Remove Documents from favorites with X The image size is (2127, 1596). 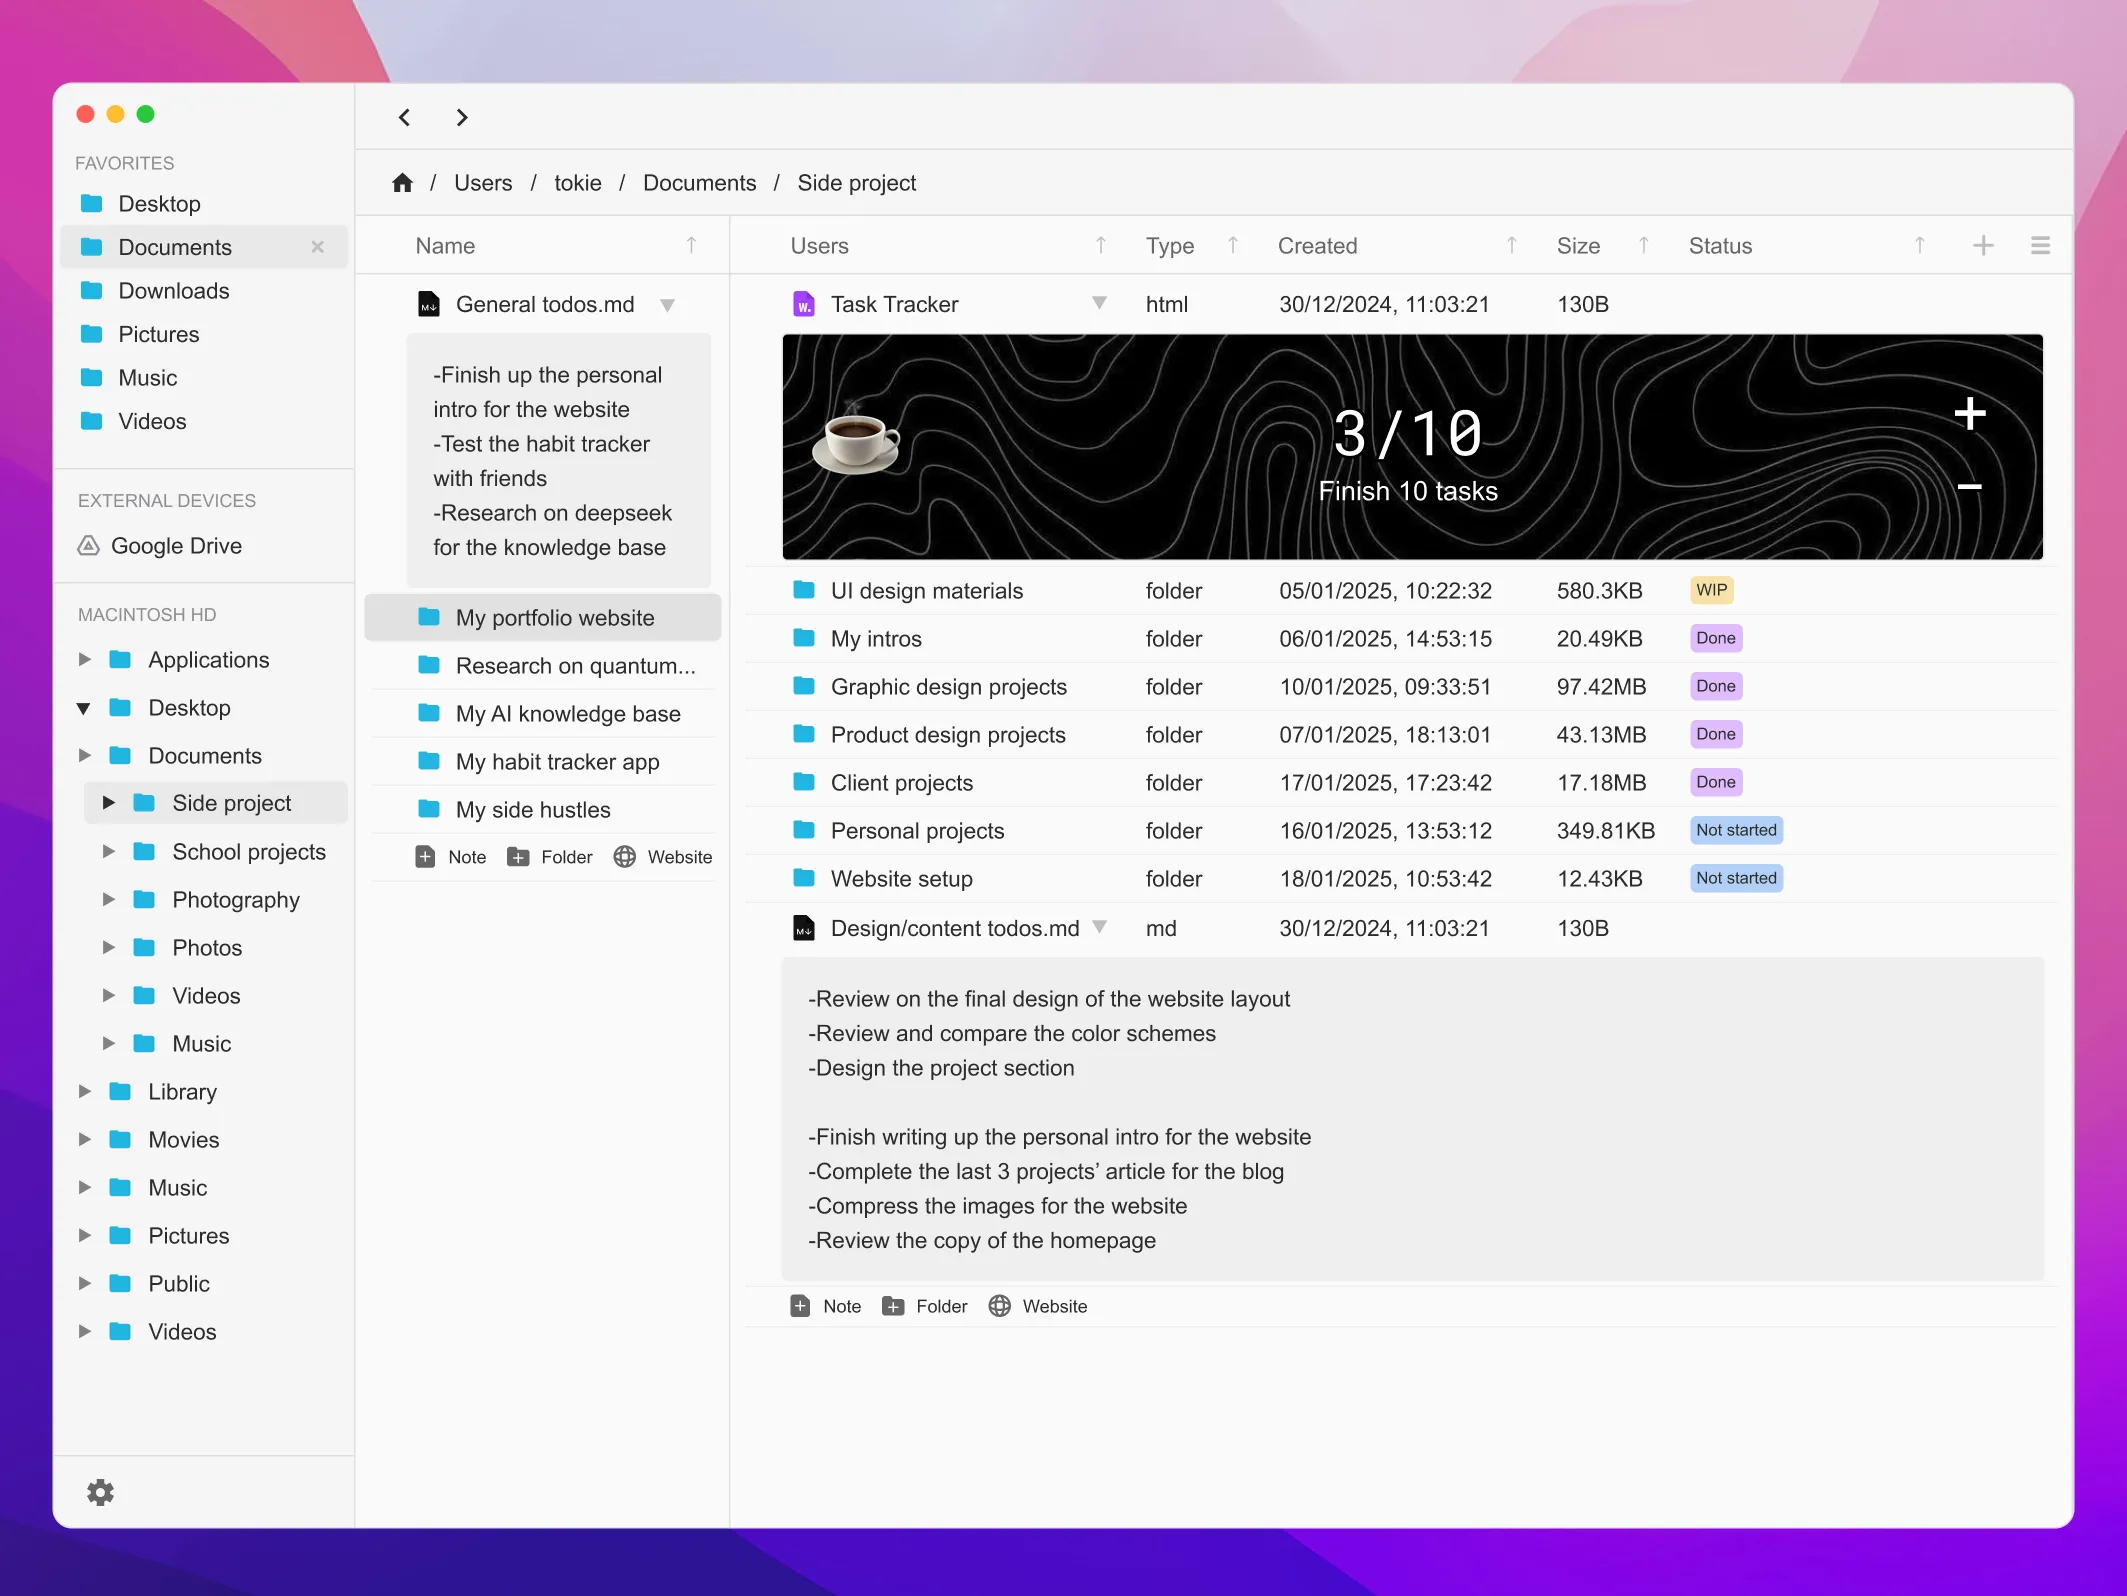pos(318,247)
